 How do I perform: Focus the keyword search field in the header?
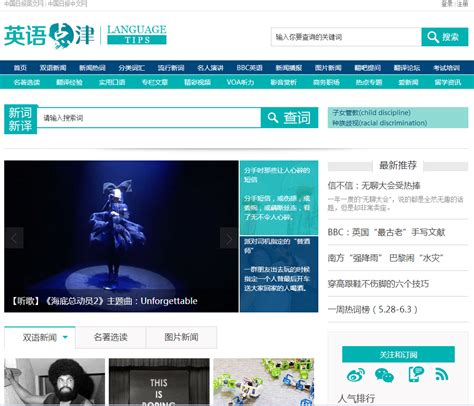point(346,37)
